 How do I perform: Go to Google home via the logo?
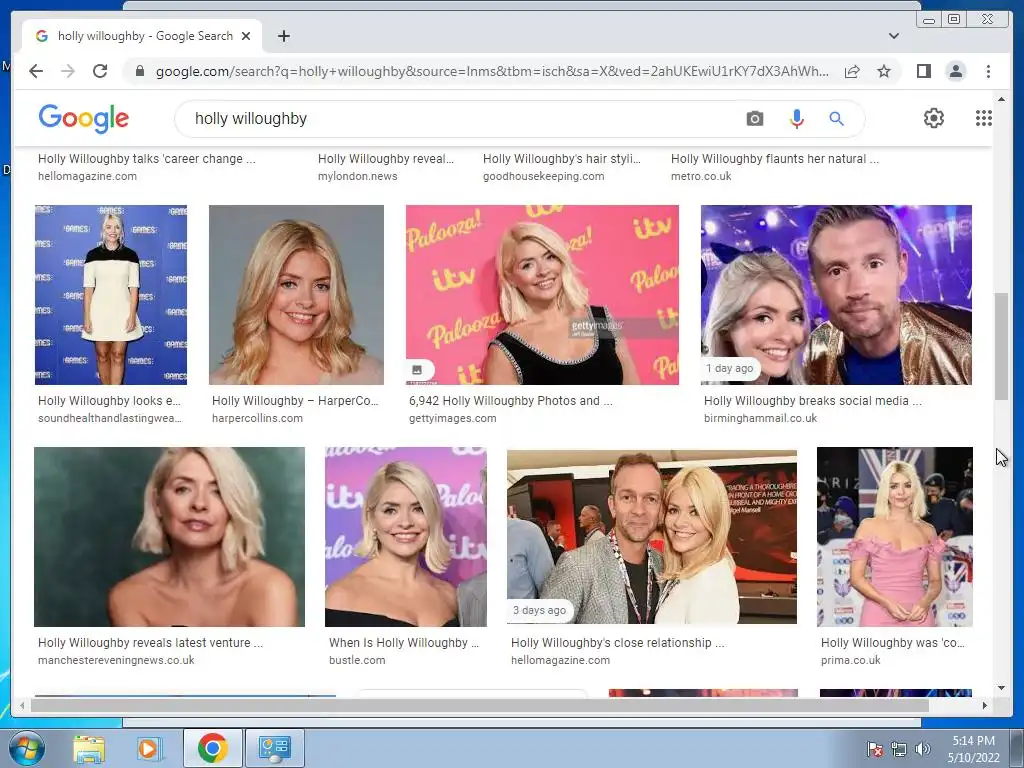(84, 118)
